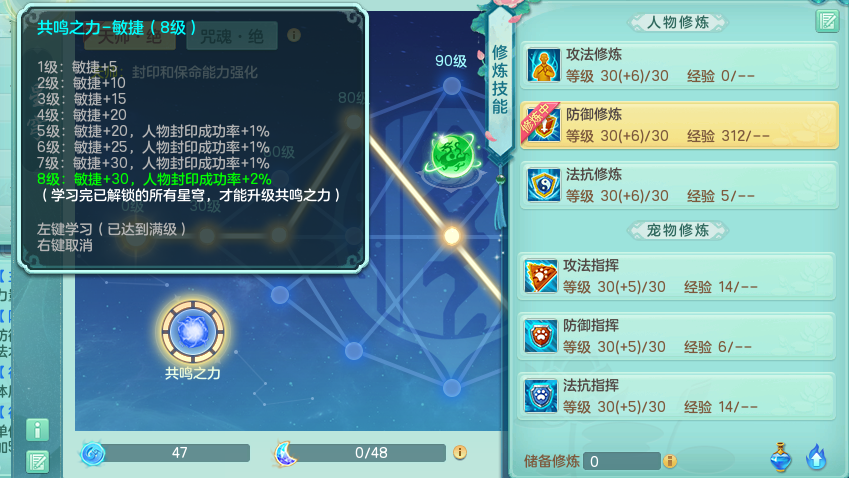Click the green info icon in left sidebar
Image resolution: width=849 pixels, height=478 pixels.
click(37, 430)
